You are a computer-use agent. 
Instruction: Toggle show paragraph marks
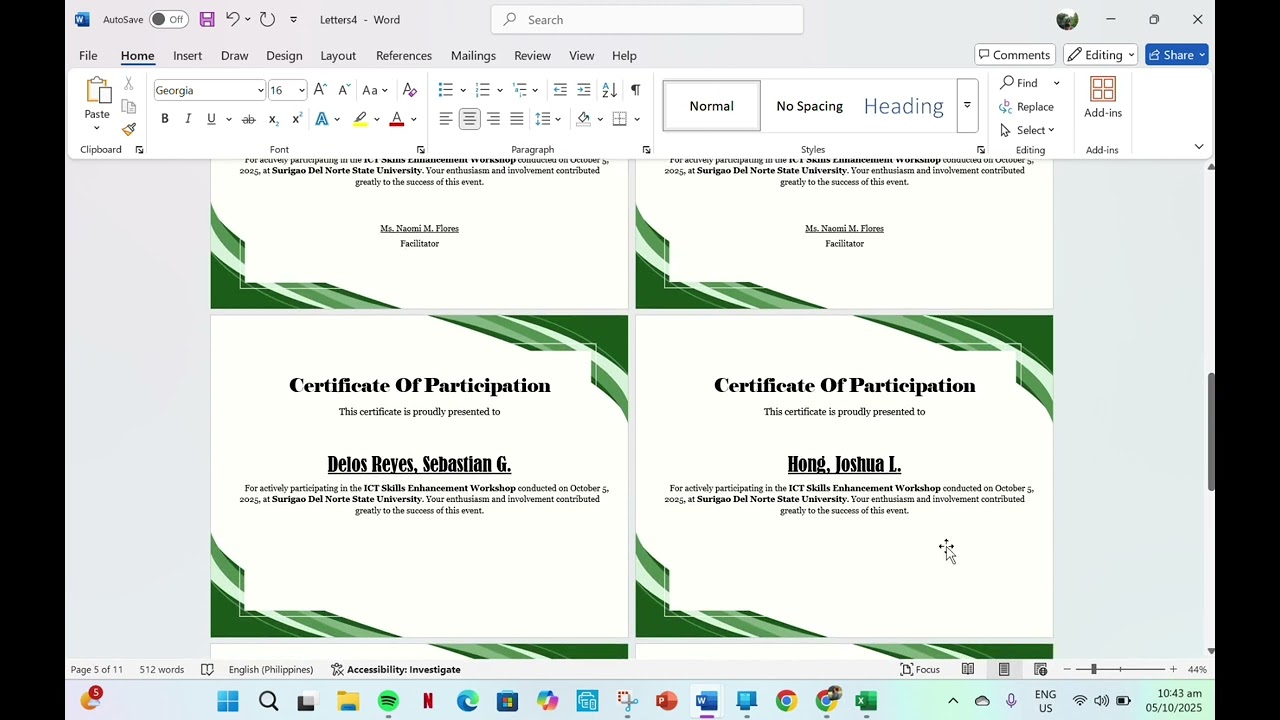click(x=635, y=90)
